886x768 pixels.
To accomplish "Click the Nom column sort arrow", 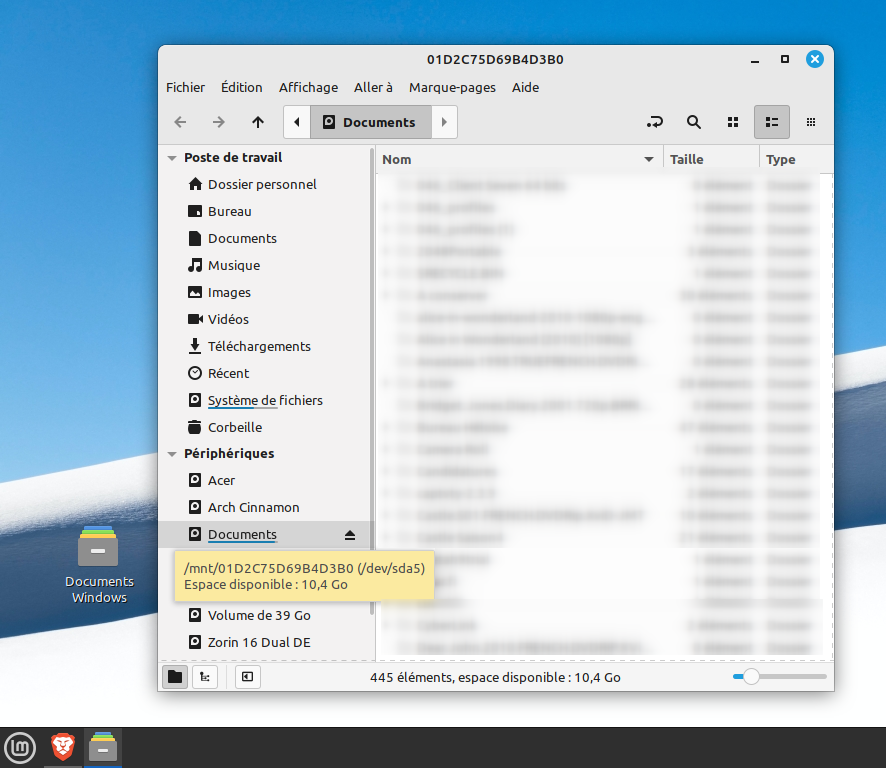I will (x=649, y=160).
